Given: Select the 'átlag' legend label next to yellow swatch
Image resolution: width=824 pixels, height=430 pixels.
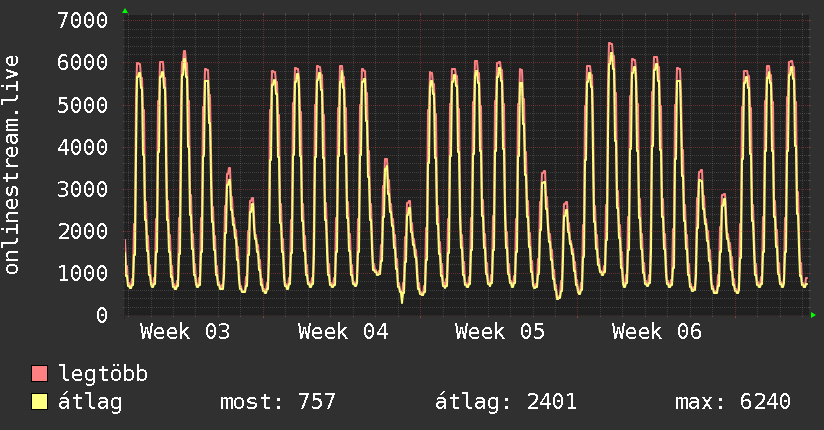Looking at the screenshot, I should tap(90, 402).
